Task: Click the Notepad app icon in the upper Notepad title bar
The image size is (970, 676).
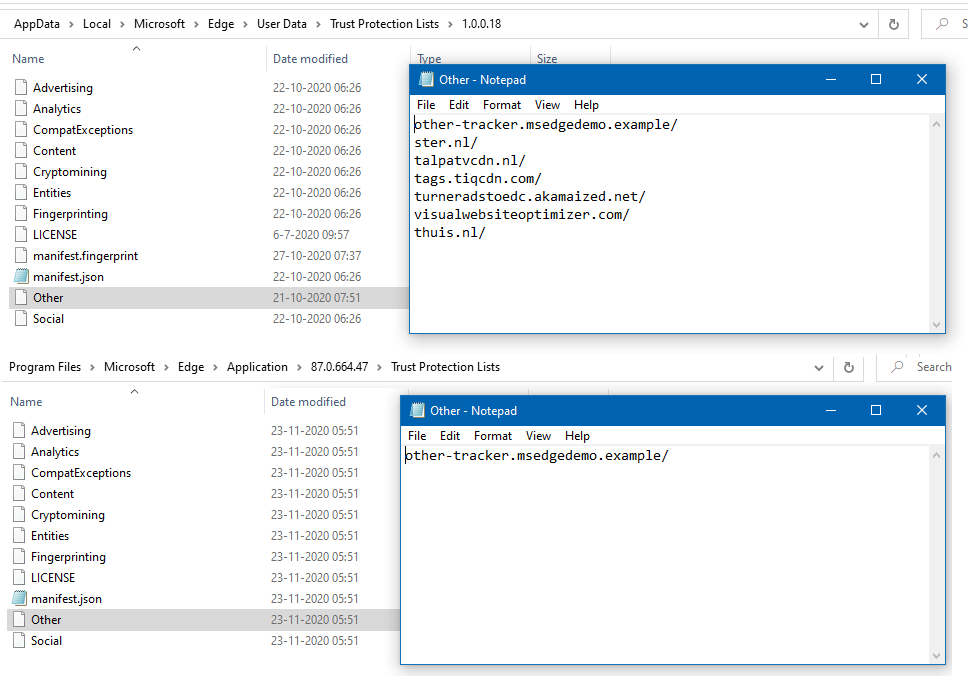Action: coord(426,79)
